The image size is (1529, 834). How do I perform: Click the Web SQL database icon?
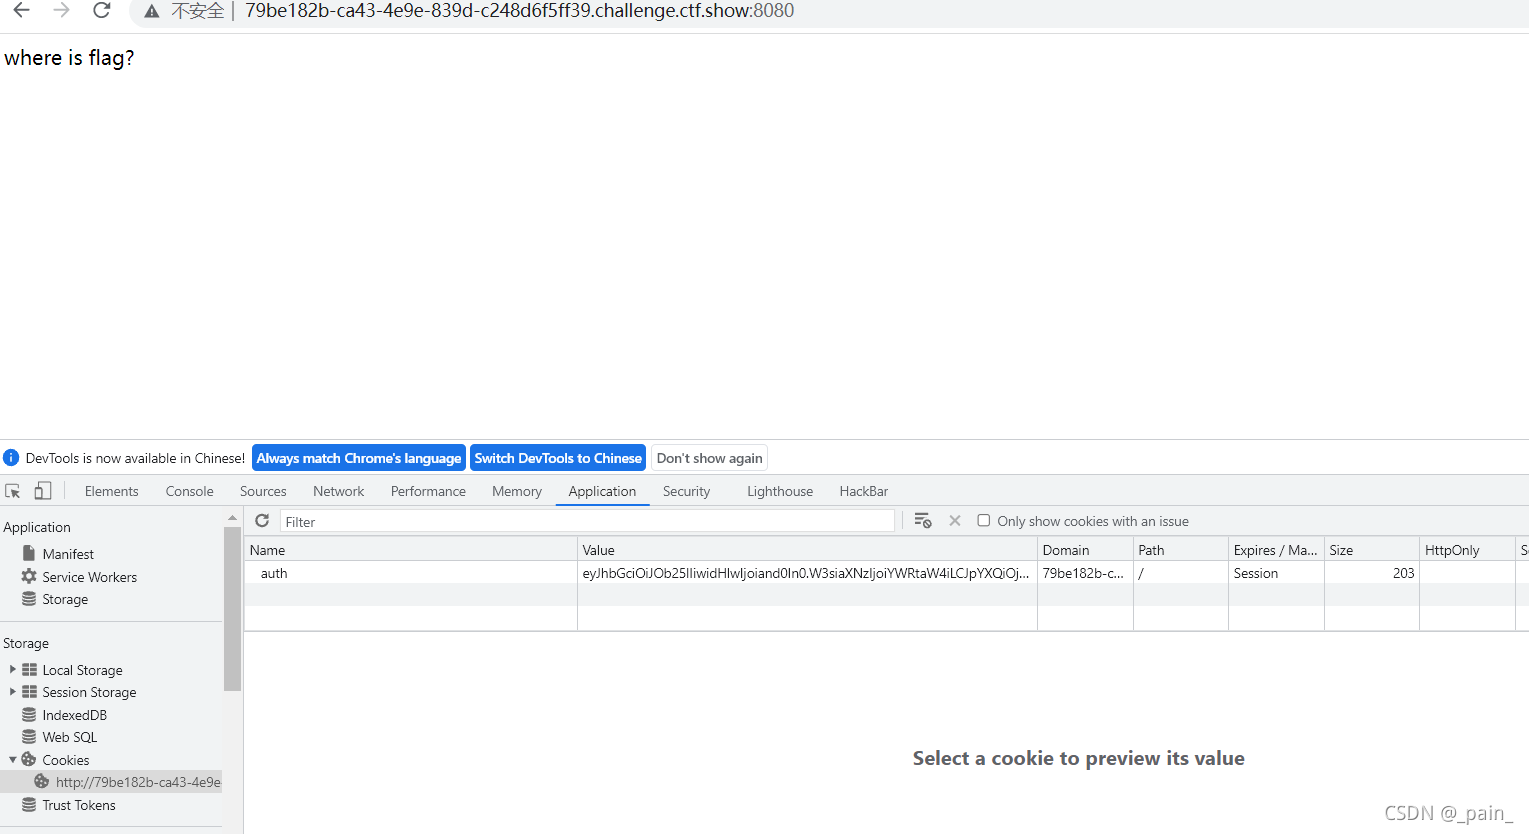(29, 737)
